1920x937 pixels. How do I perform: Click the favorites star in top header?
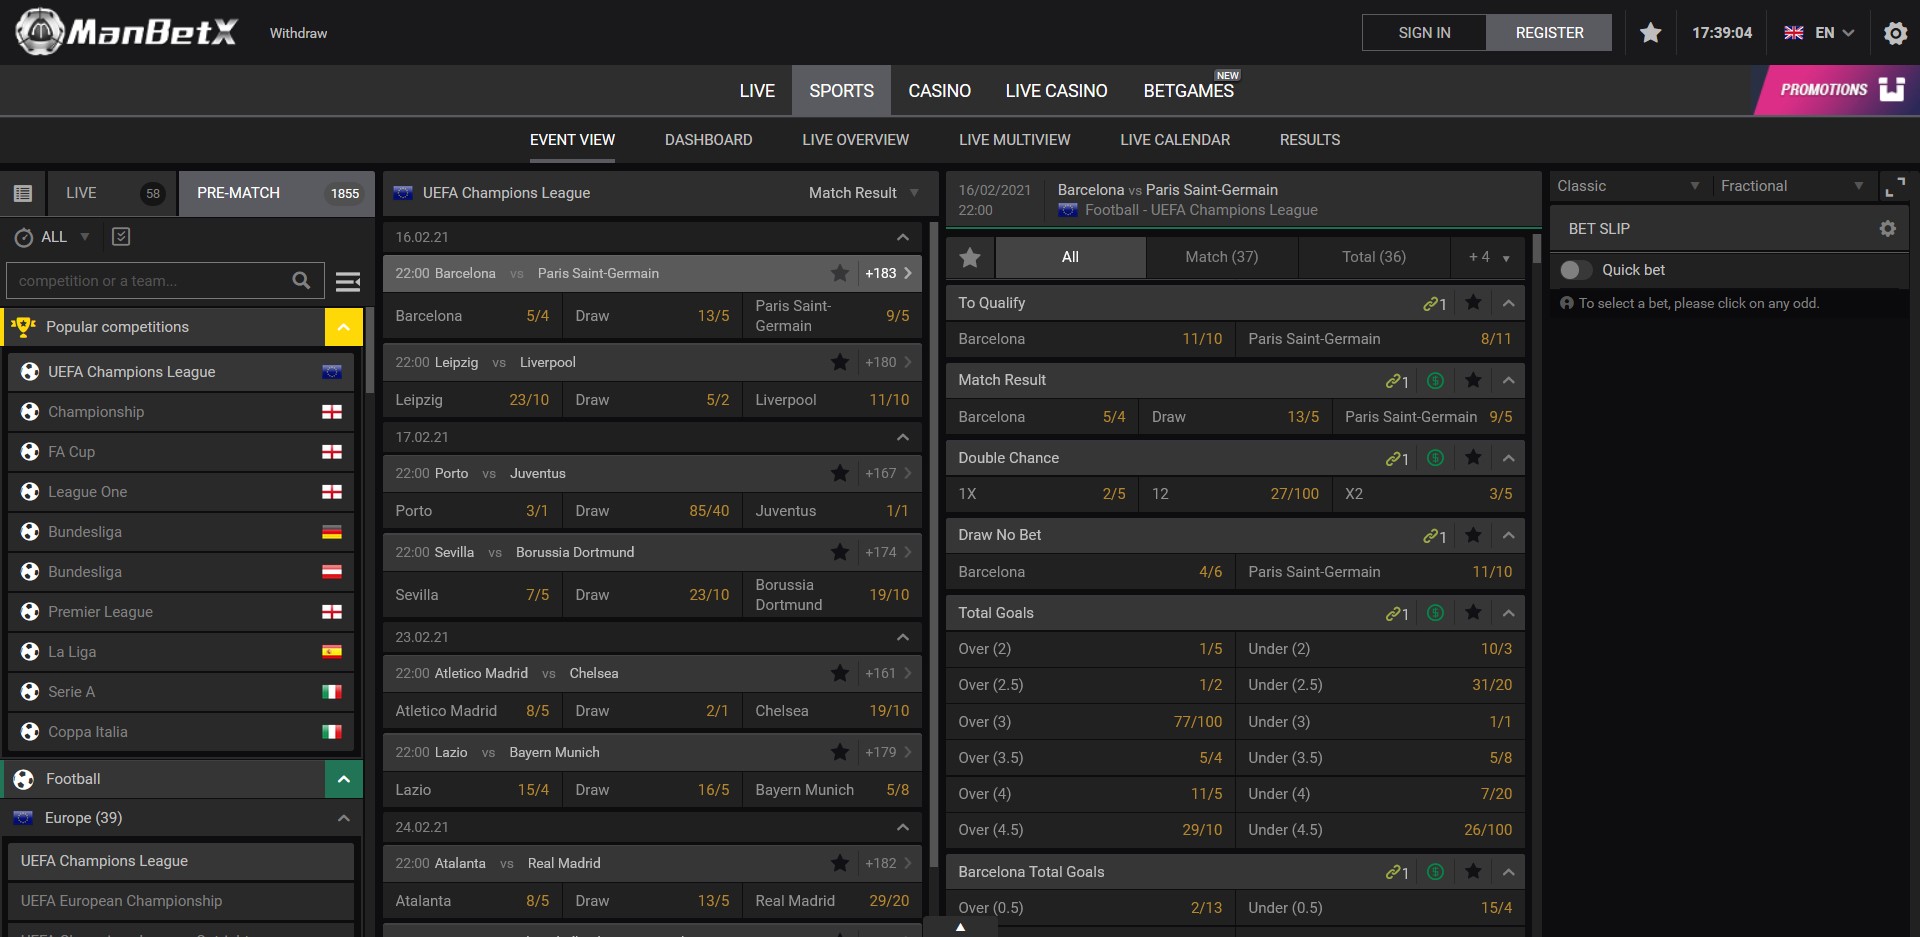pos(1650,33)
